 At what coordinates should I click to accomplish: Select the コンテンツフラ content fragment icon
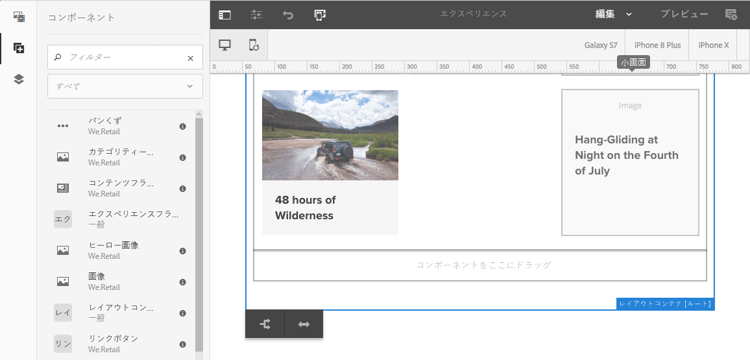click(x=63, y=188)
